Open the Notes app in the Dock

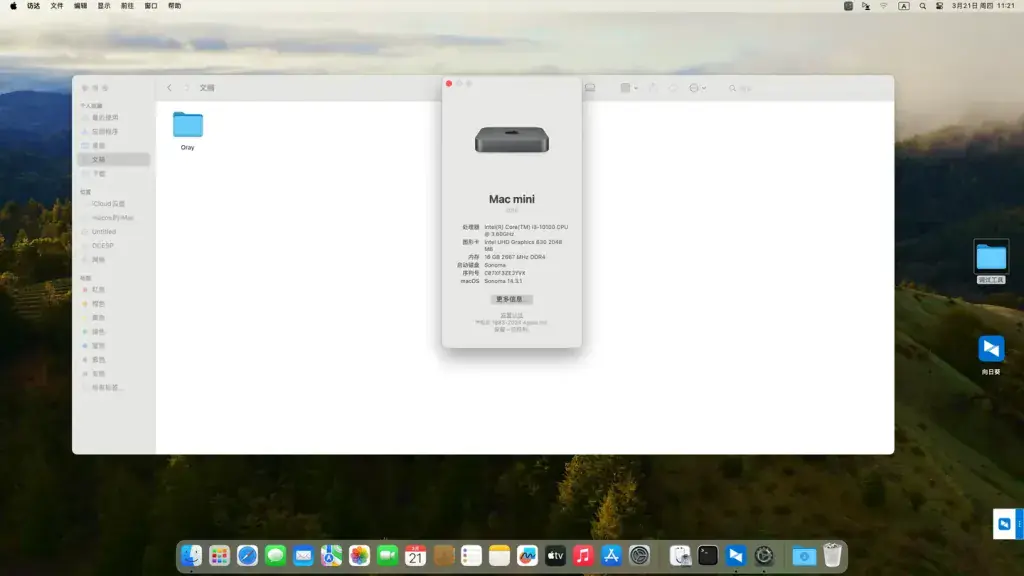tap(499, 556)
